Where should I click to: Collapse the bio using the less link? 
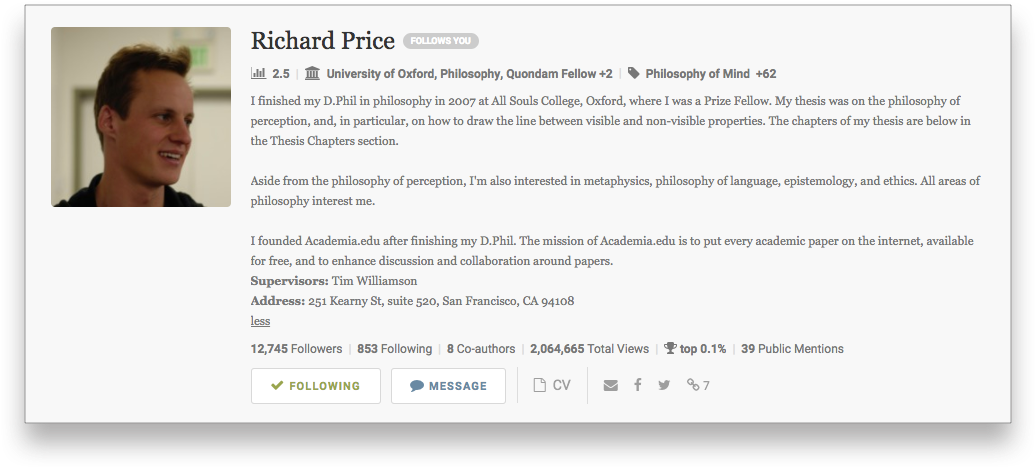pyautogui.click(x=260, y=321)
